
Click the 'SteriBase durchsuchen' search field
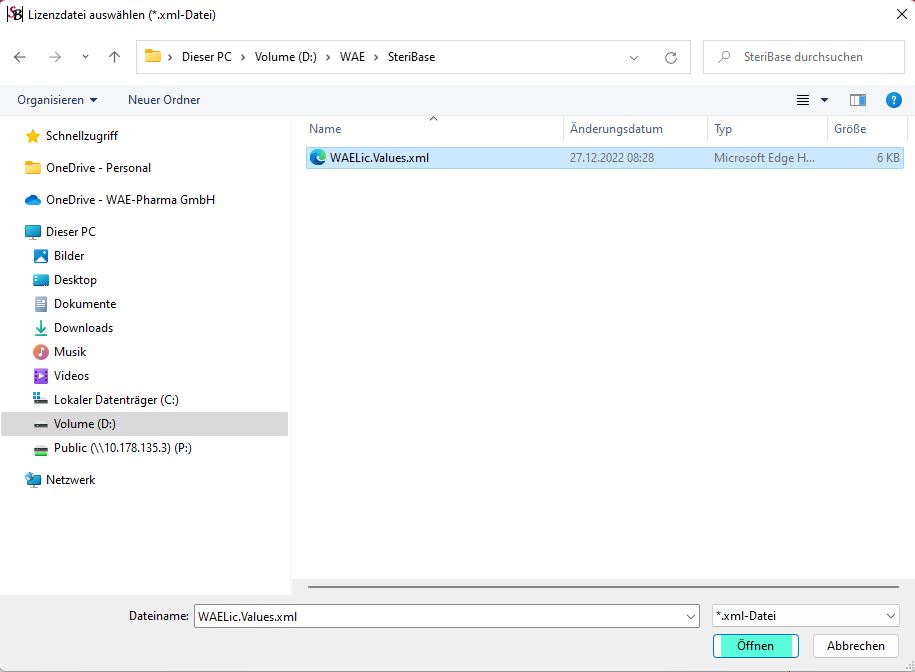coord(804,57)
